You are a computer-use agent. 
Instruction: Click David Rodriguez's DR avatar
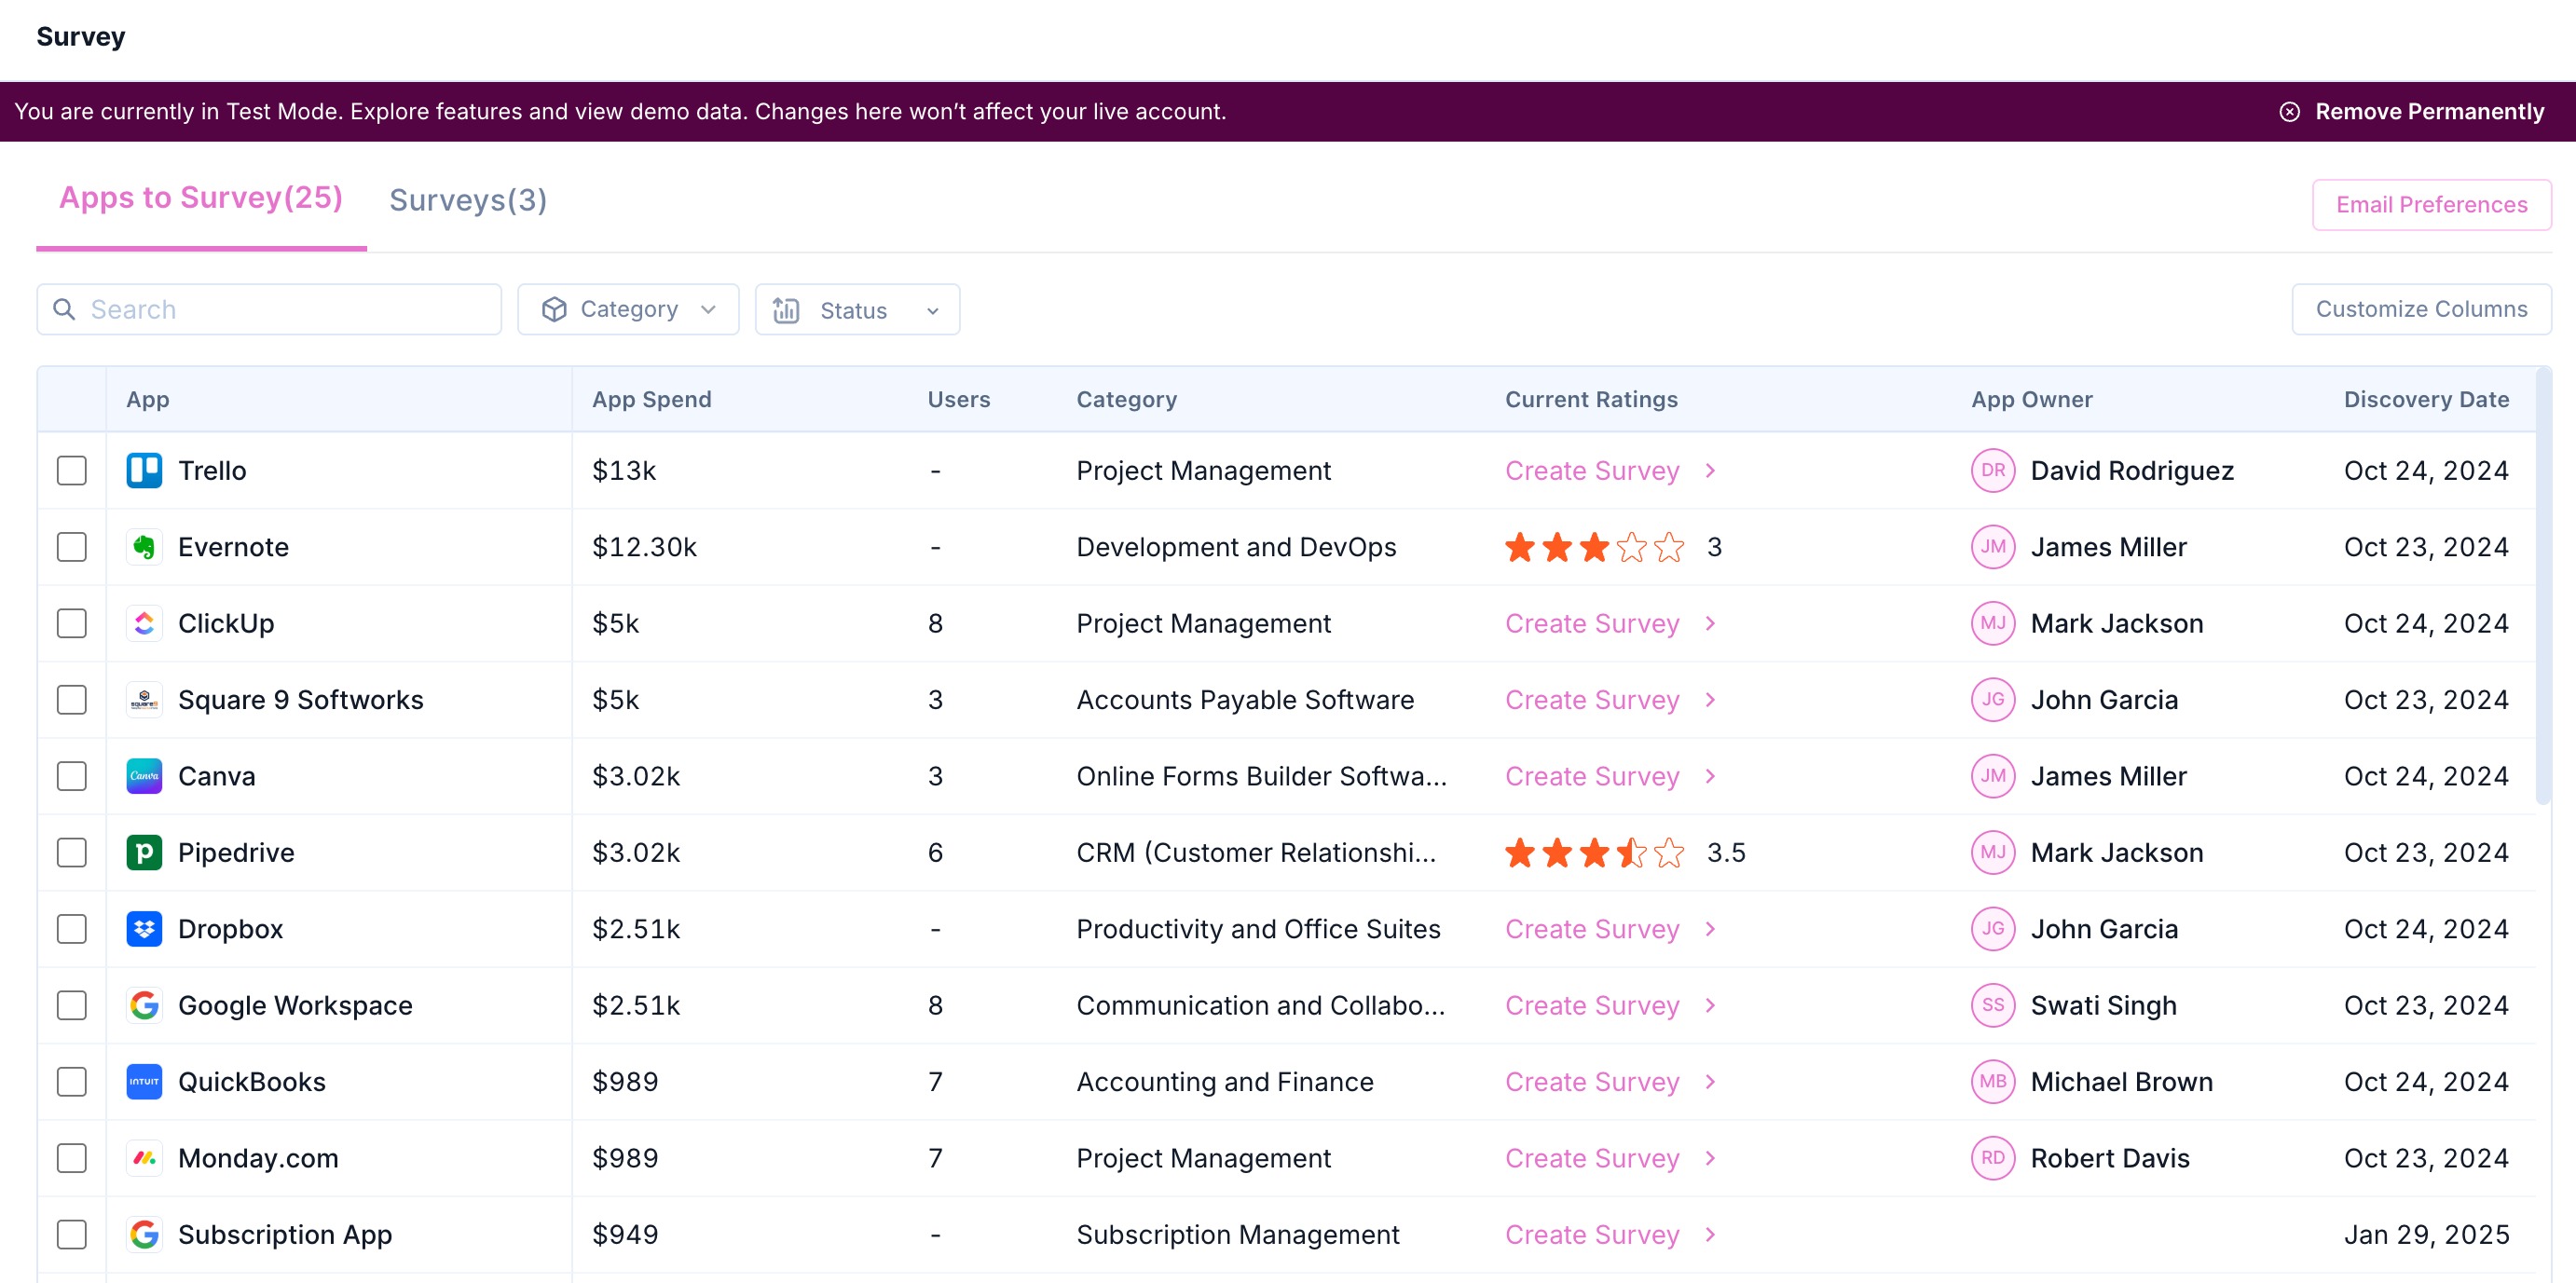tap(1992, 470)
